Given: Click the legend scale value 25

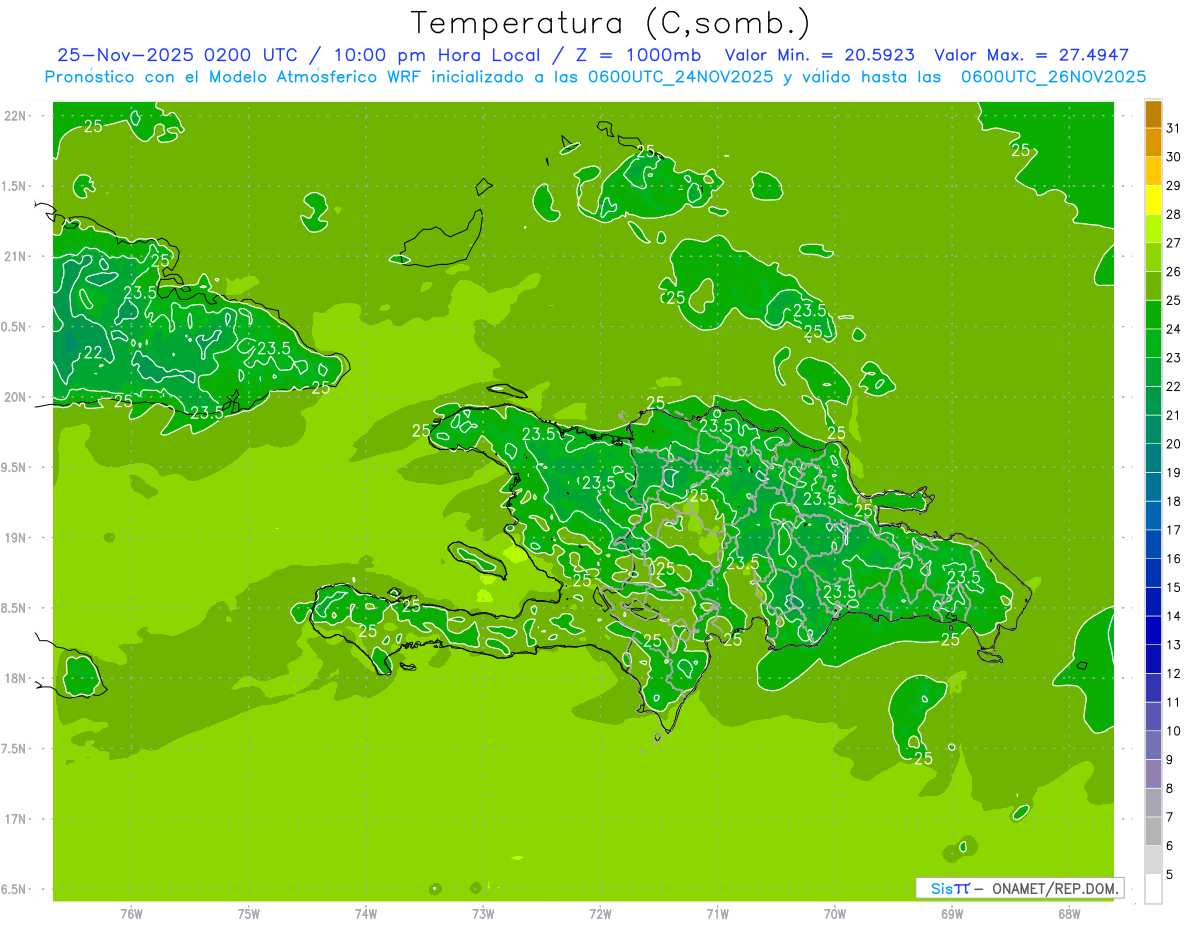Looking at the screenshot, I should [1174, 300].
